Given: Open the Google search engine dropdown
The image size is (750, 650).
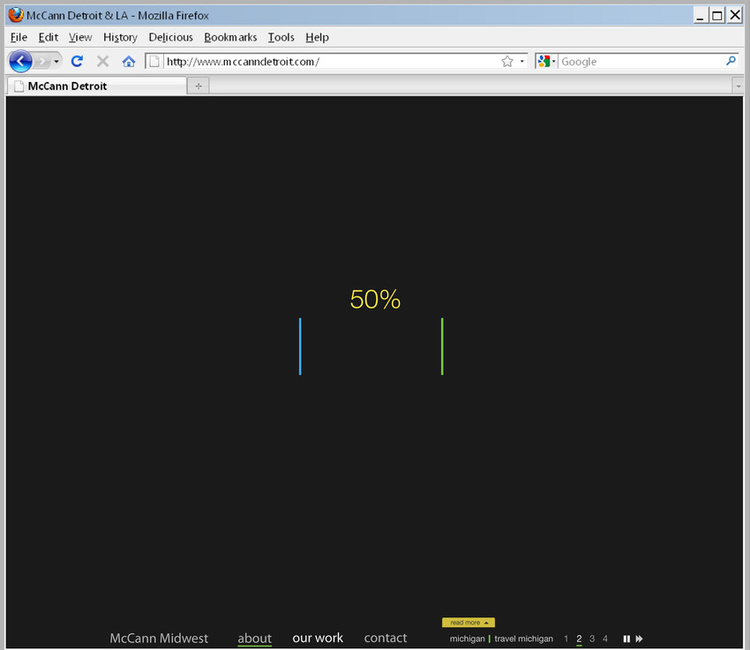Looking at the screenshot, I should coord(547,62).
